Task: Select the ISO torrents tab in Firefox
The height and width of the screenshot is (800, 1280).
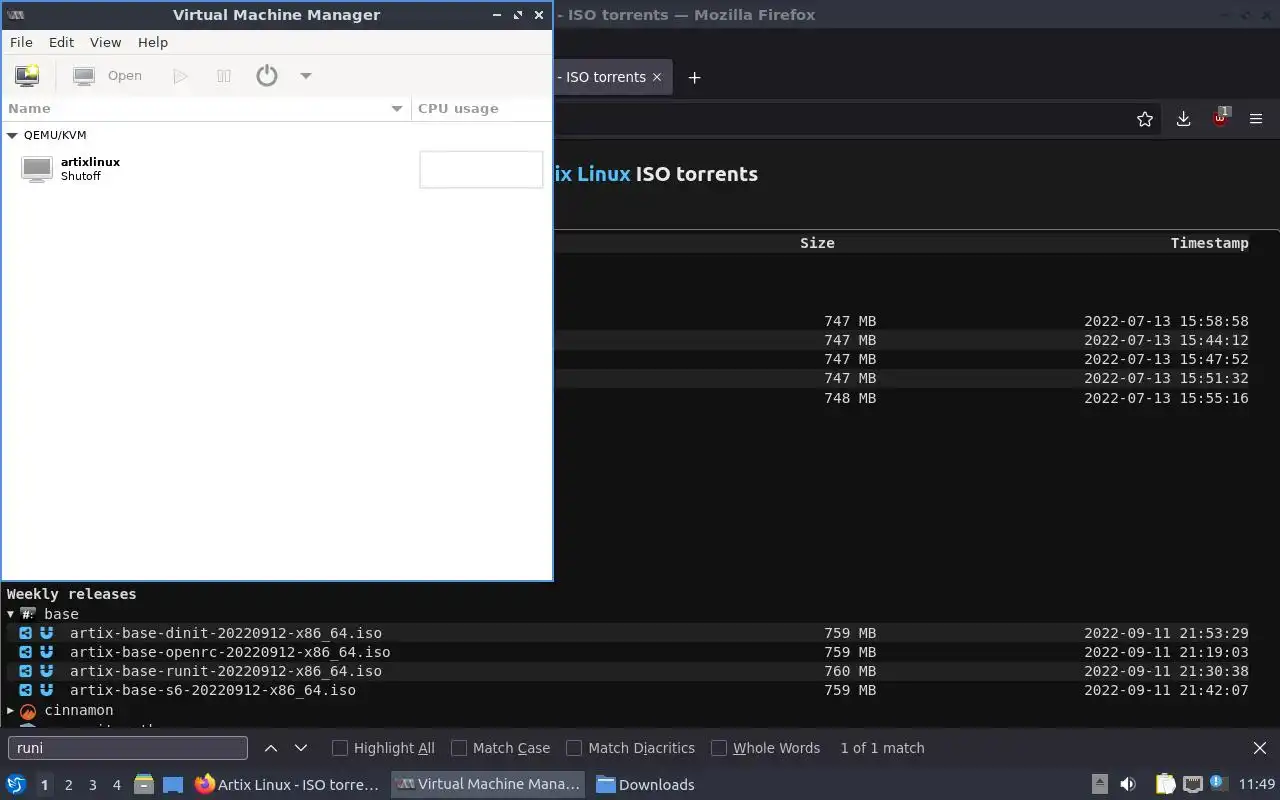Action: [x=611, y=77]
